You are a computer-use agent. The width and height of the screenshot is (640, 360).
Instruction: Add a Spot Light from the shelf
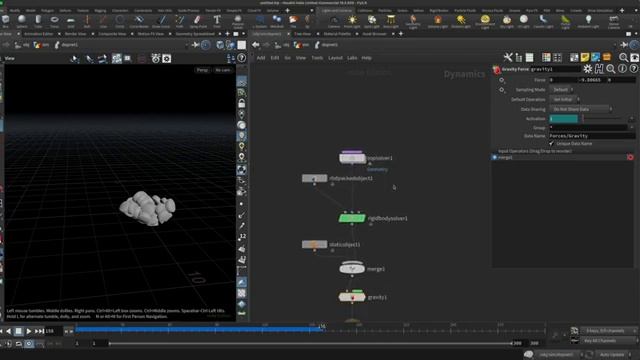point(371,21)
